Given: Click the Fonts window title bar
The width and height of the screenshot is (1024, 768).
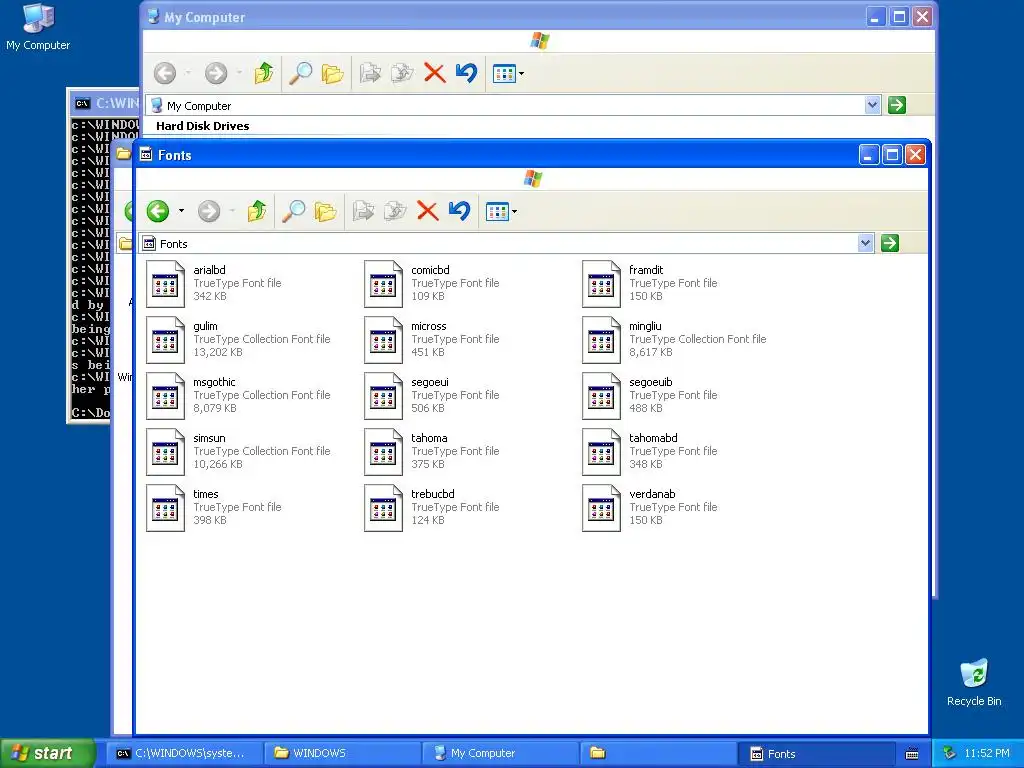Looking at the screenshot, I should click(x=496, y=155).
